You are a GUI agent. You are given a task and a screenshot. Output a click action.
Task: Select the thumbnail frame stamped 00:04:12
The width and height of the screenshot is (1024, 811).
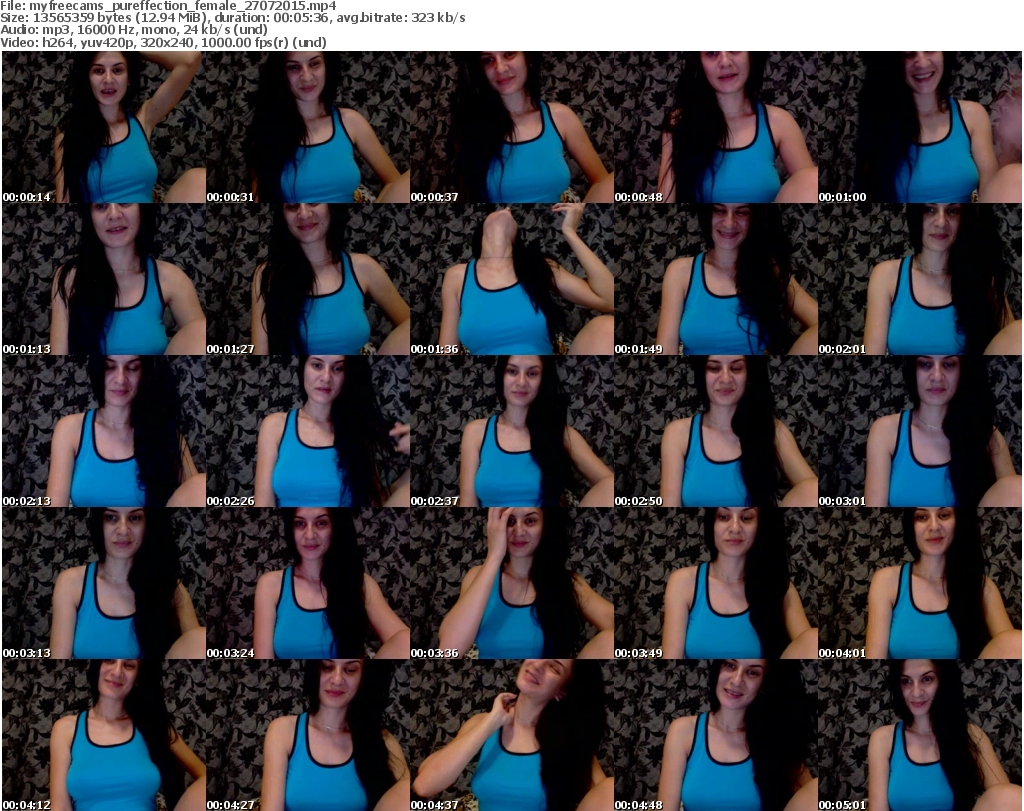pyautogui.click(x=104, y=735)
